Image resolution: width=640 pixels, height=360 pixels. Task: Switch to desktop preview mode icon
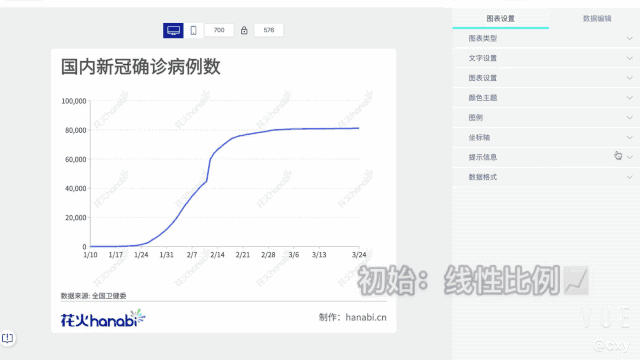[x=173, y=30]
